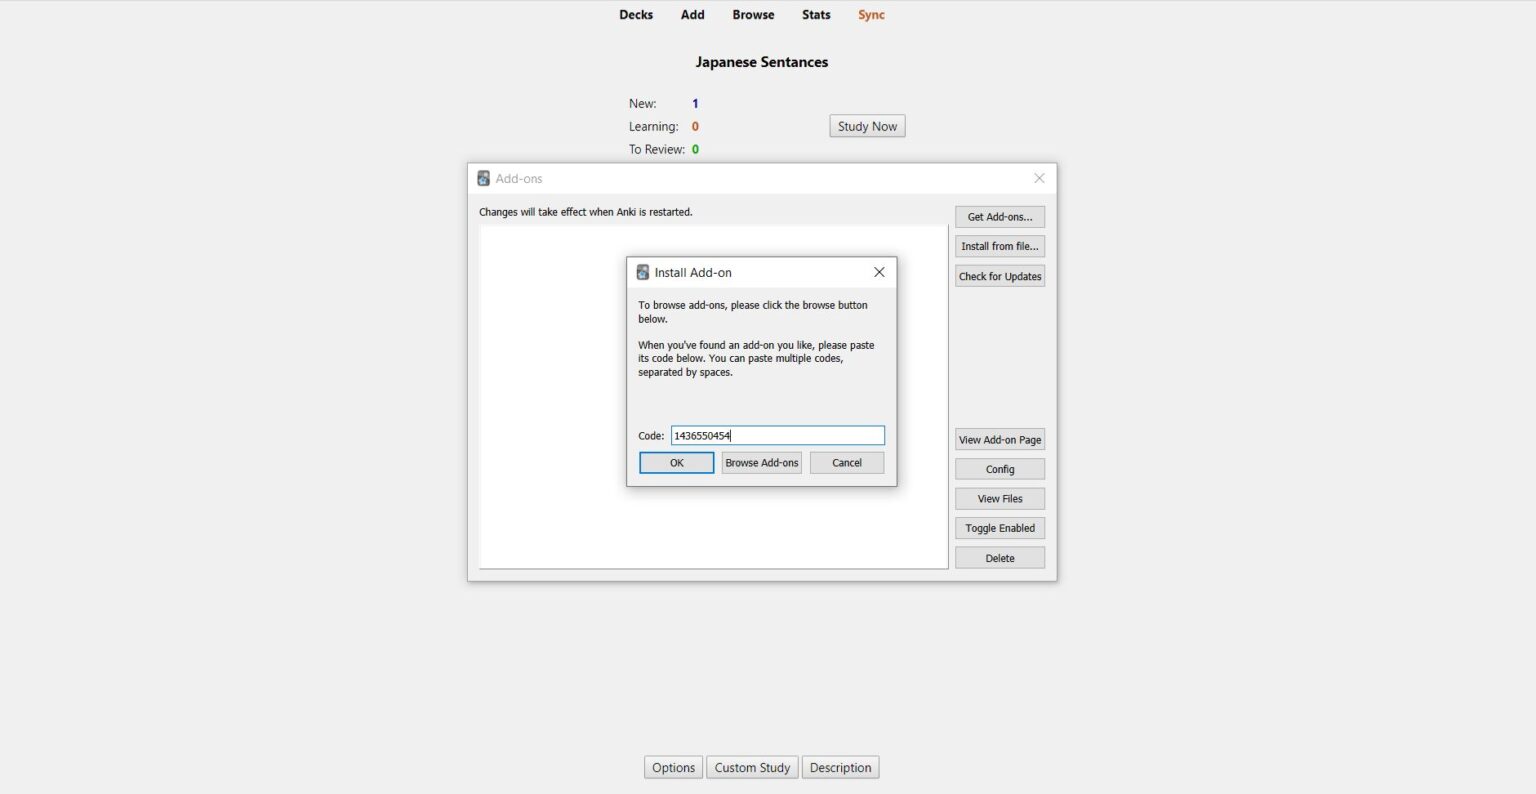This screenshot has height=794, width=1536.
Task: Click Get Add-ons button
Action: pyautogui.click(x=999, y=216)
